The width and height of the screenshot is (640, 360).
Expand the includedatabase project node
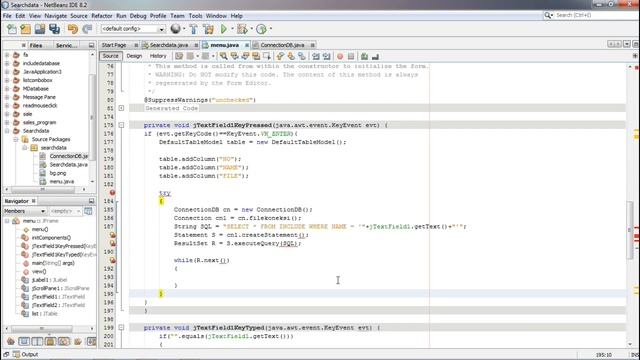(7, 63)
